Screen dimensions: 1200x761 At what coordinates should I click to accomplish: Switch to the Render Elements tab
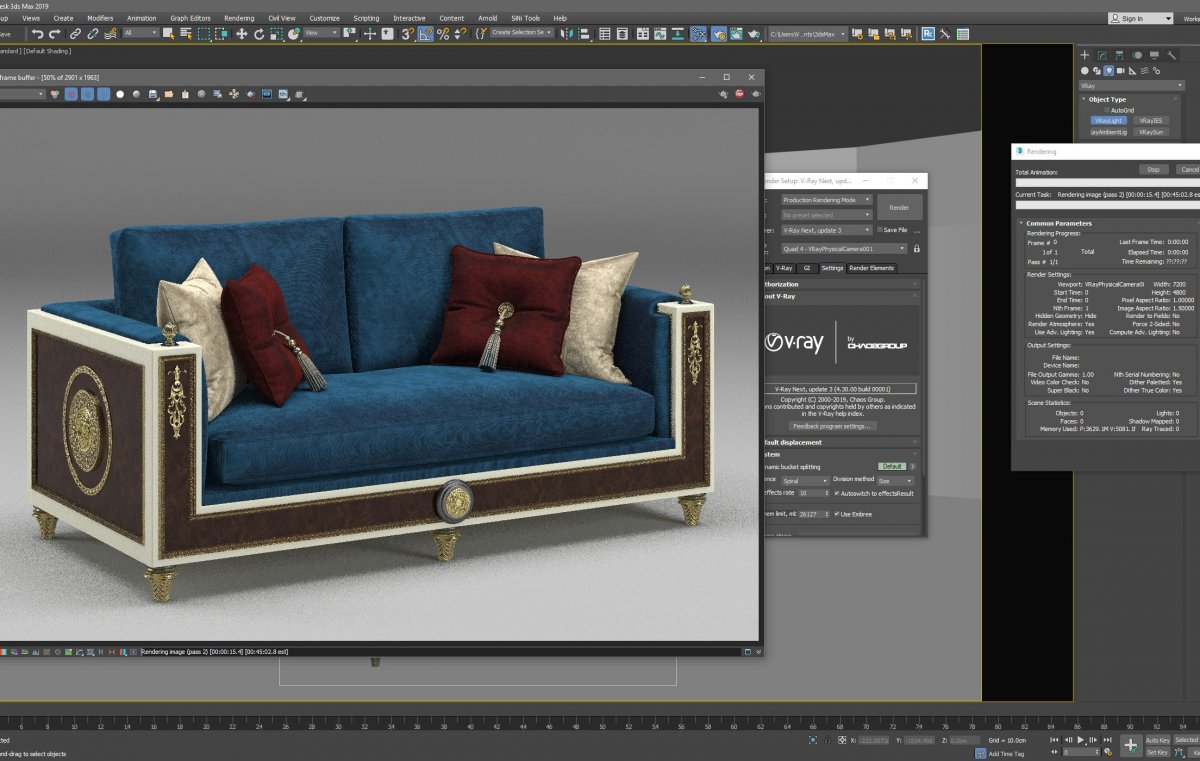click(x=872, y=268)
